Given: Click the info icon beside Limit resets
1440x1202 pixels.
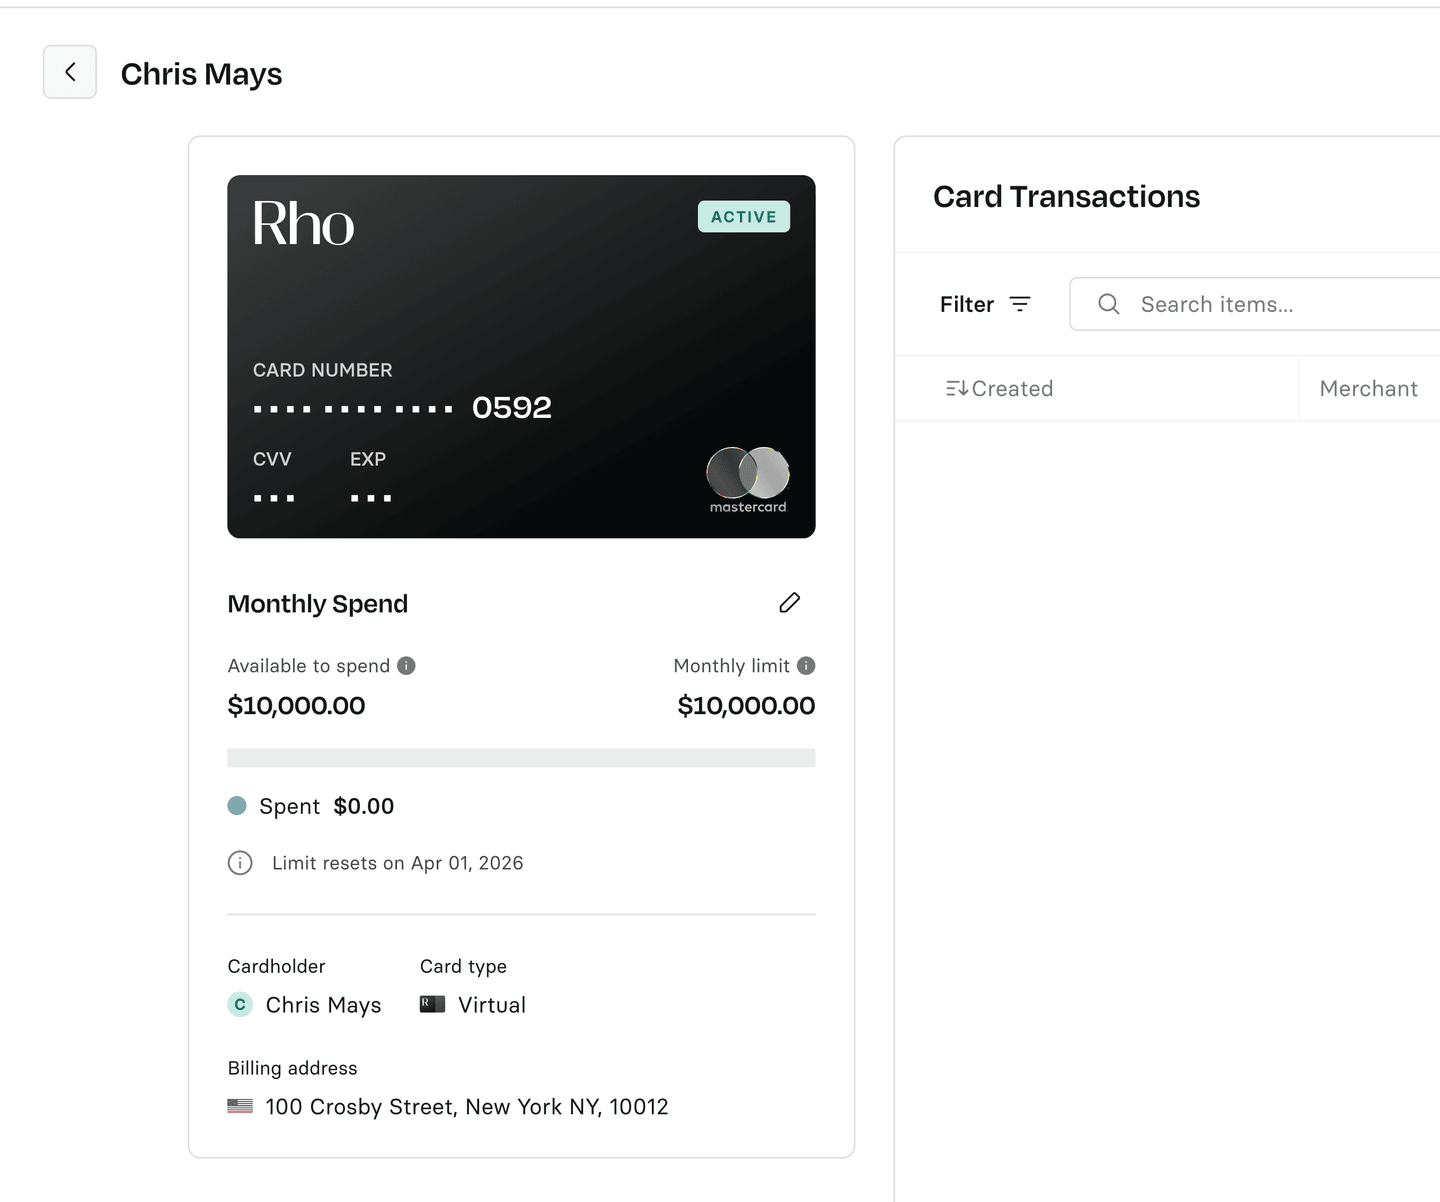Looking at the screenshot, I should (240, 863).
